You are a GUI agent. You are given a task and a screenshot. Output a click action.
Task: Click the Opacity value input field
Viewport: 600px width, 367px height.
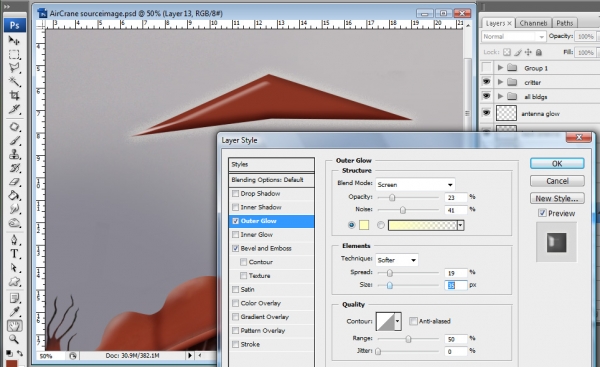click(x=456, y=197)
